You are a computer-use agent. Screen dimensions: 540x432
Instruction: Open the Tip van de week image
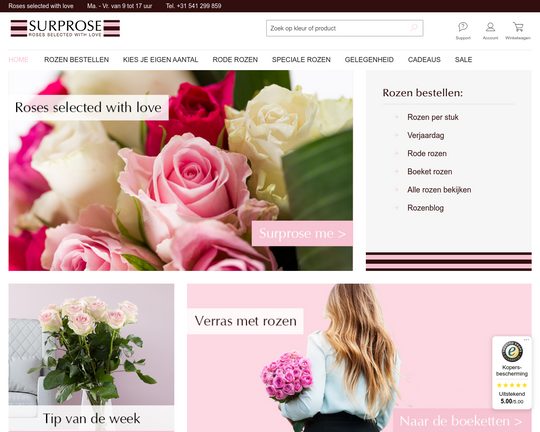tap(91, 358)
